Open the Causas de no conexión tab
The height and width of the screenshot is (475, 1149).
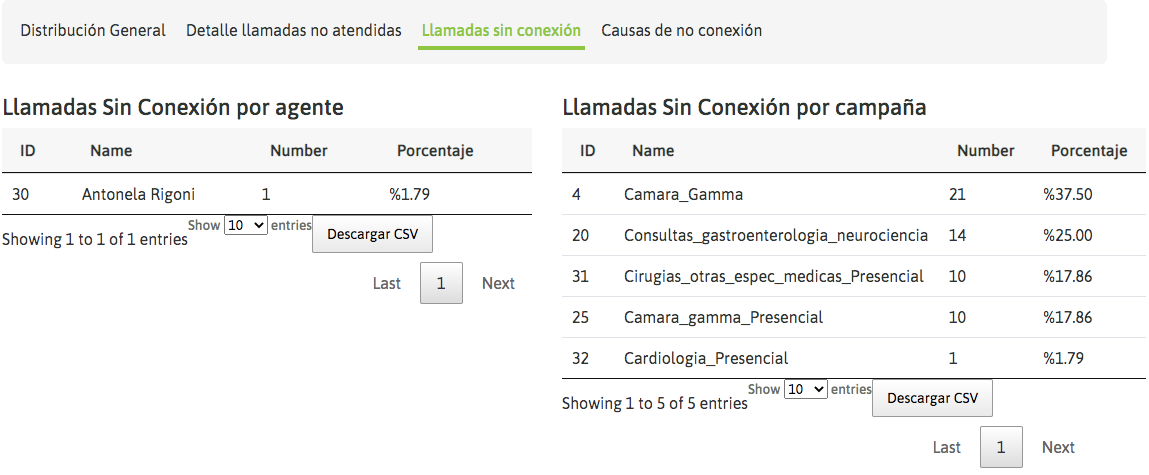(x=681, y=31)
